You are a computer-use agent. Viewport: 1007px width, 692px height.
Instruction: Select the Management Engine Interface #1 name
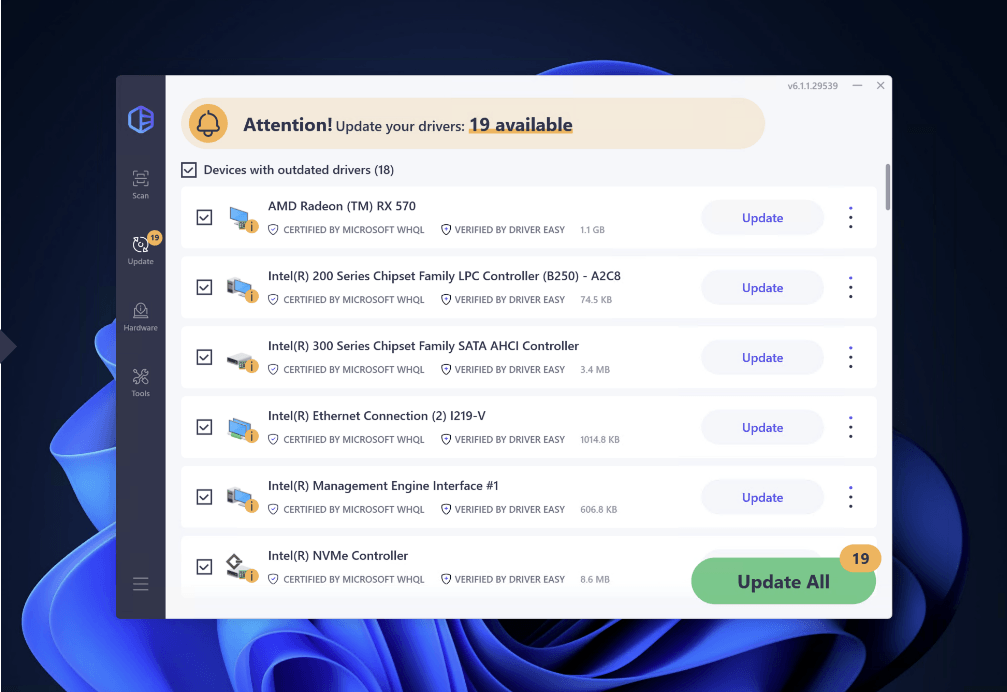coord(383,486)
